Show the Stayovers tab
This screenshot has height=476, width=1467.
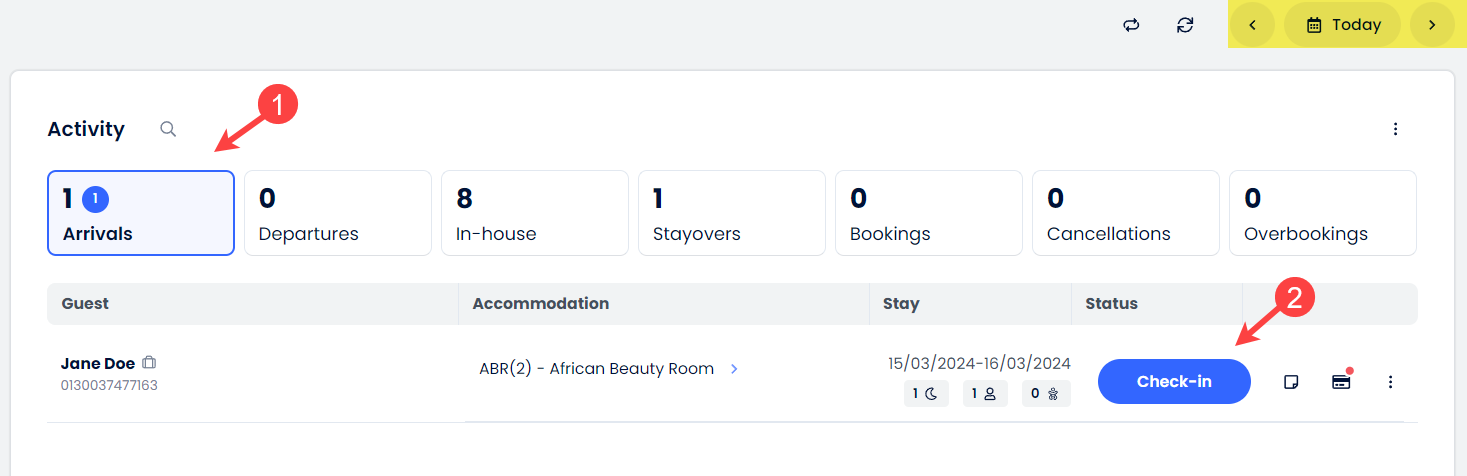tap(732, 213)
